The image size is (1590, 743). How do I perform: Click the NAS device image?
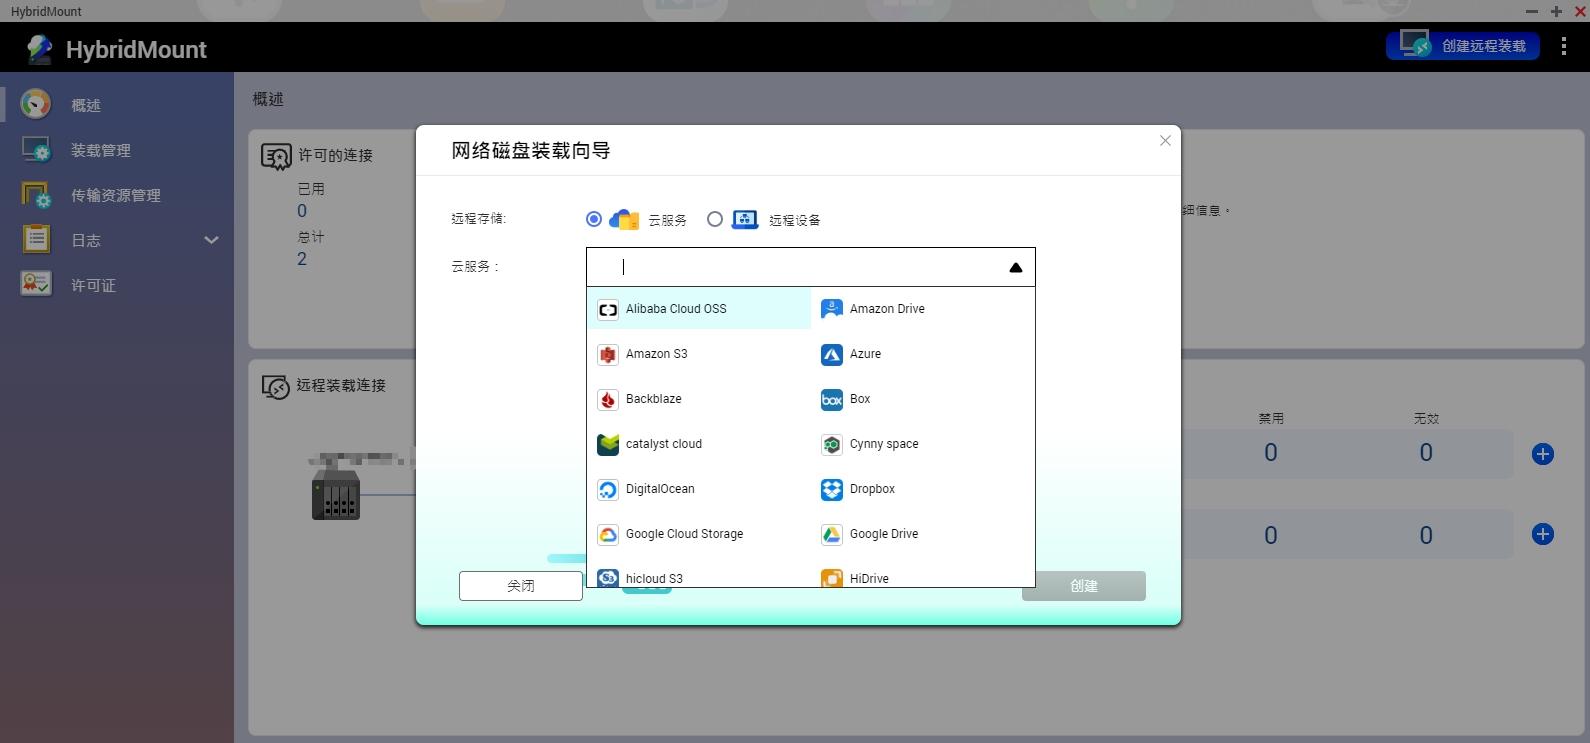(x=336, y=494)
